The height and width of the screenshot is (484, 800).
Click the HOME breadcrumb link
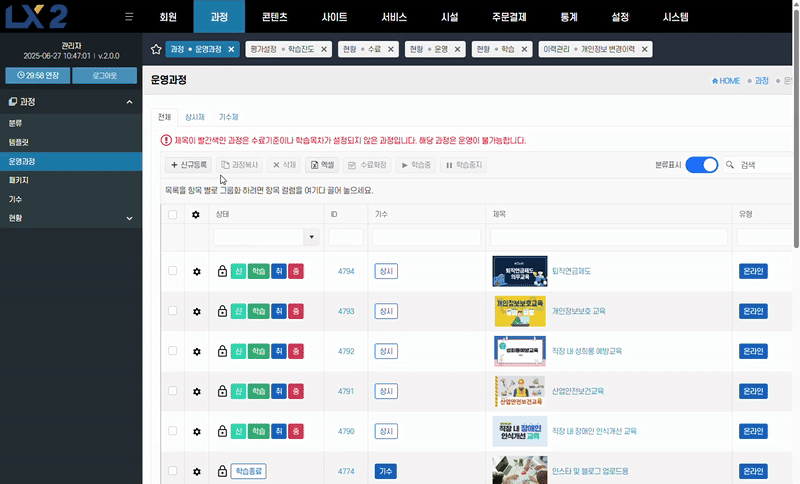point(726,81)
